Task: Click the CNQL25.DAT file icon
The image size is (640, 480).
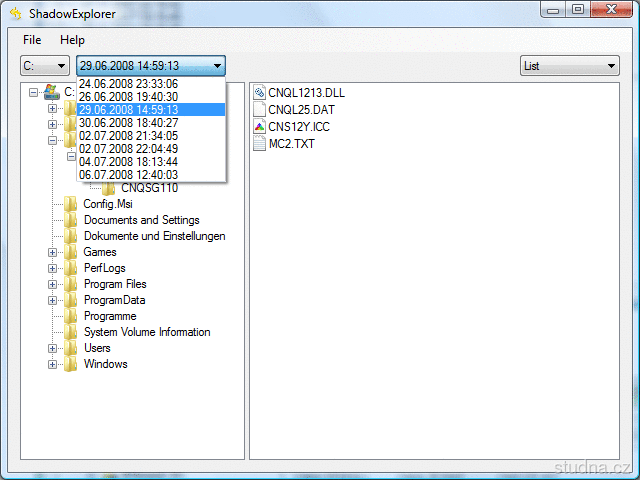Action: pyautogui.click(x=259, y=110)
